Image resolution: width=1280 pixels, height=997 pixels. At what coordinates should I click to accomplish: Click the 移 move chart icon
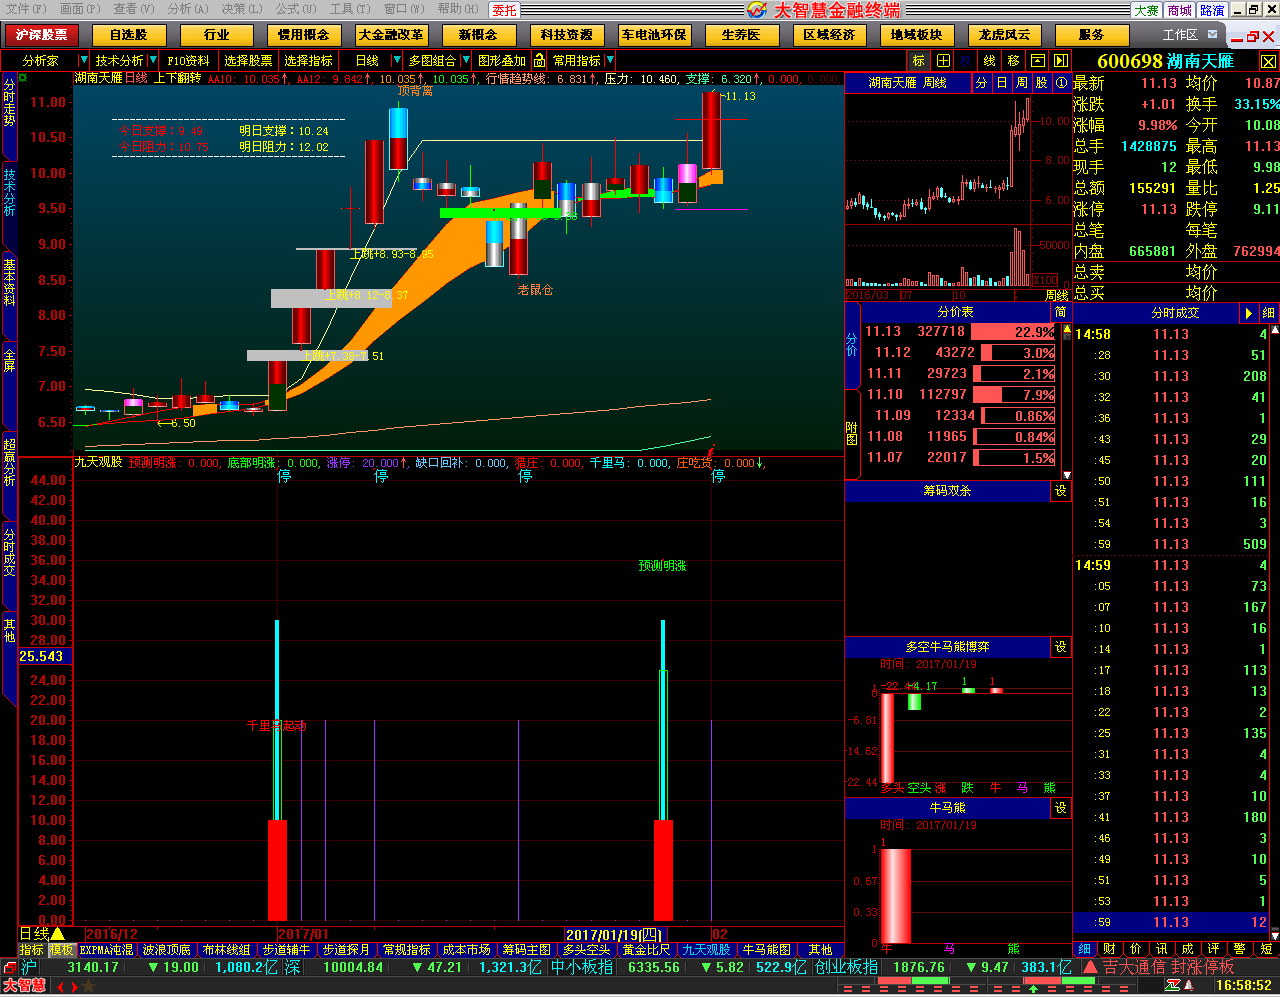tap(1014, 60)
